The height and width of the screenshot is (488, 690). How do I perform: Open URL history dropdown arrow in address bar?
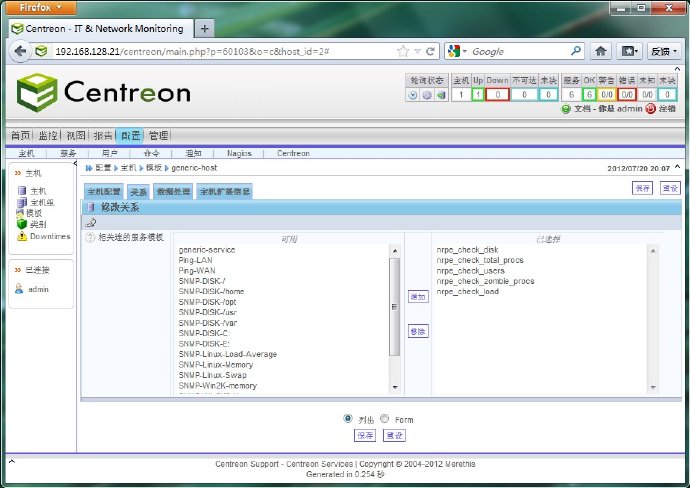(418, 52)
